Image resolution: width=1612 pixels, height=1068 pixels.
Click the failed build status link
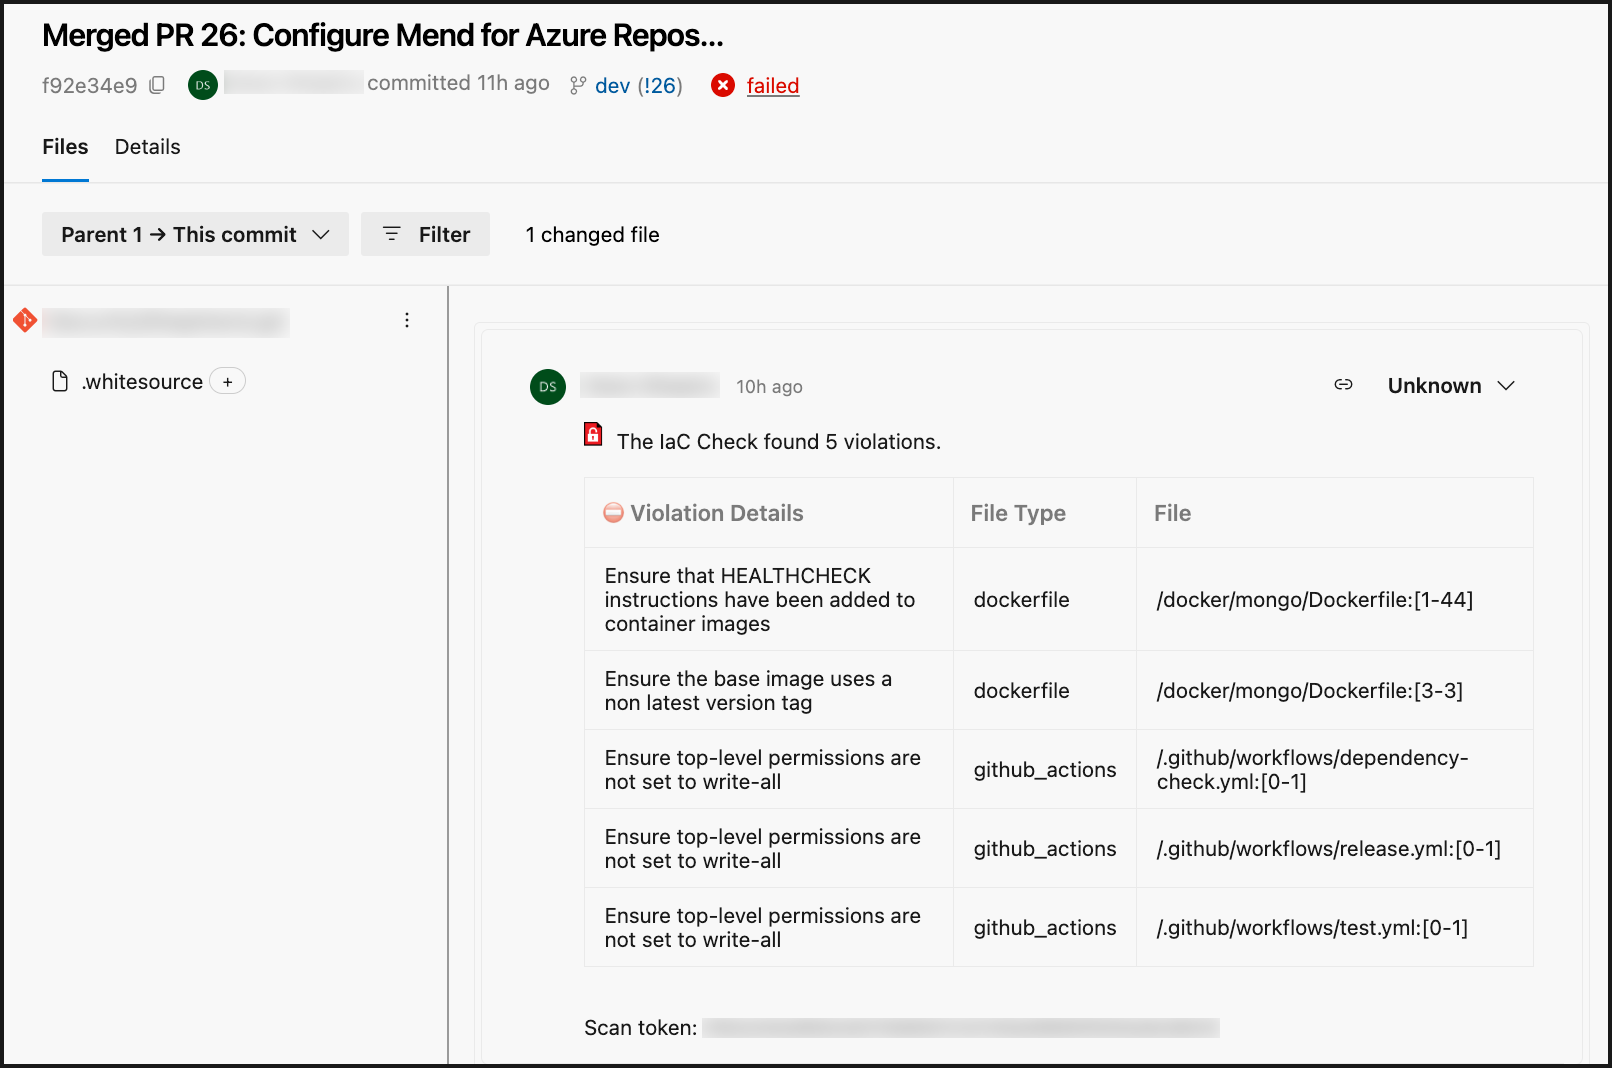772,86
